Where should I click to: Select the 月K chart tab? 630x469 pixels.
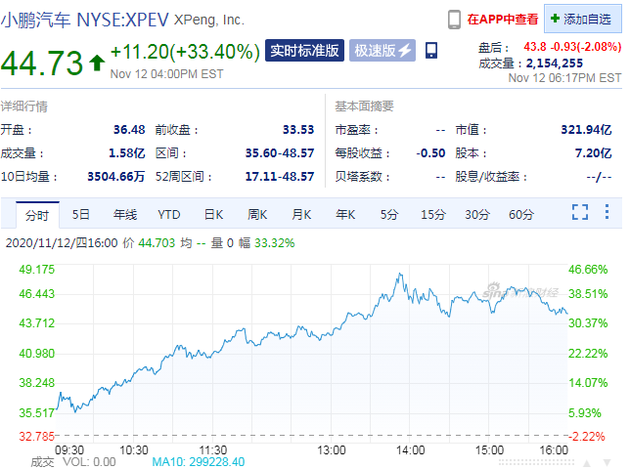(301, 215)
